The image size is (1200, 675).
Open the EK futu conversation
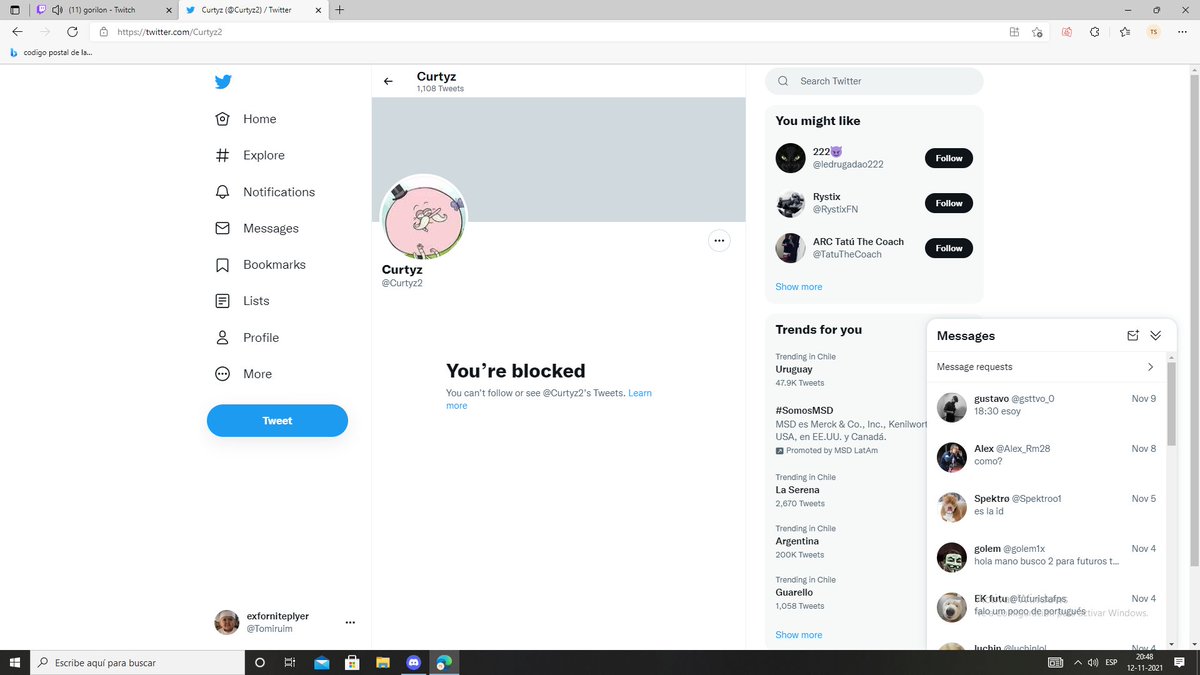point(1046,607)
